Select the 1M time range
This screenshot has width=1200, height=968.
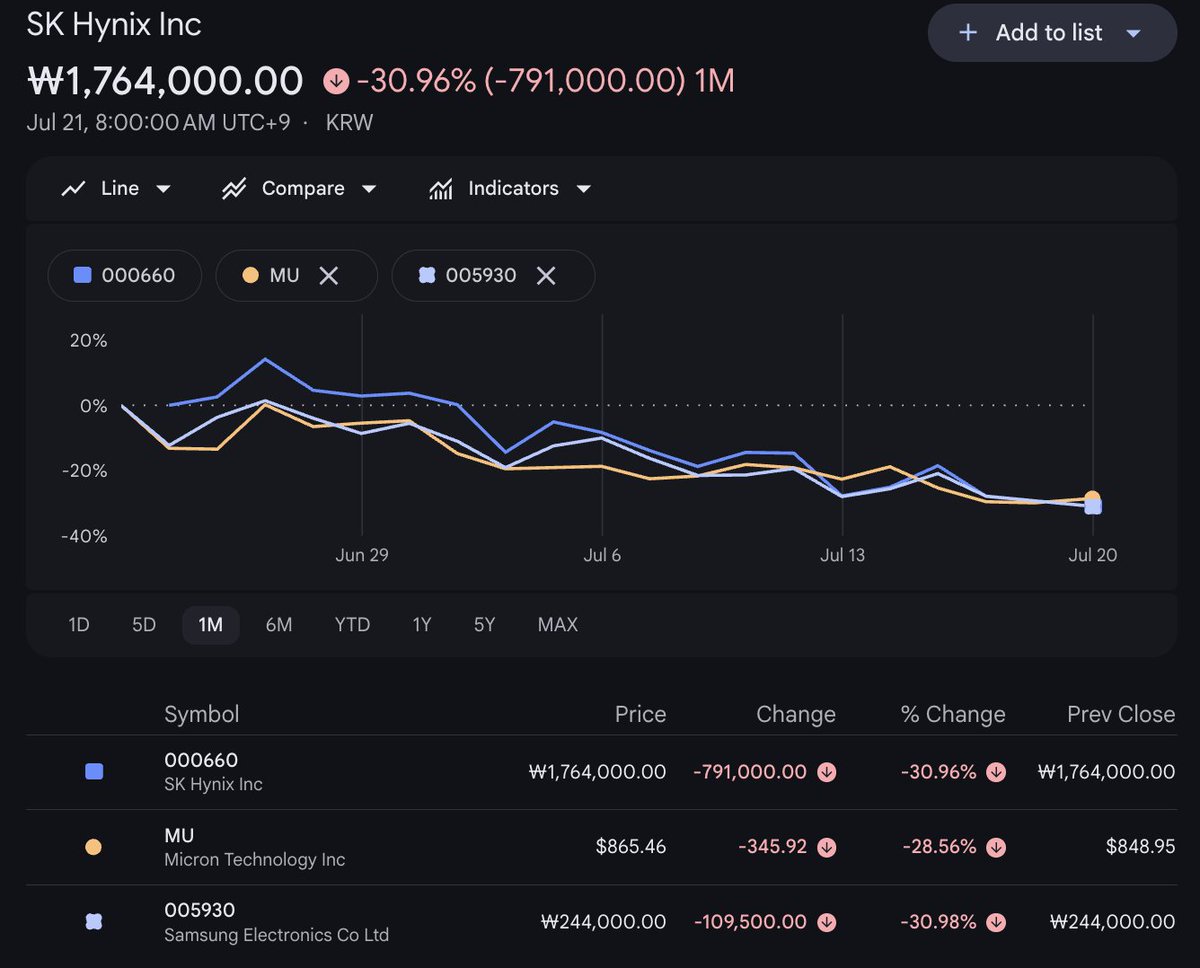(x=211, y=625)
